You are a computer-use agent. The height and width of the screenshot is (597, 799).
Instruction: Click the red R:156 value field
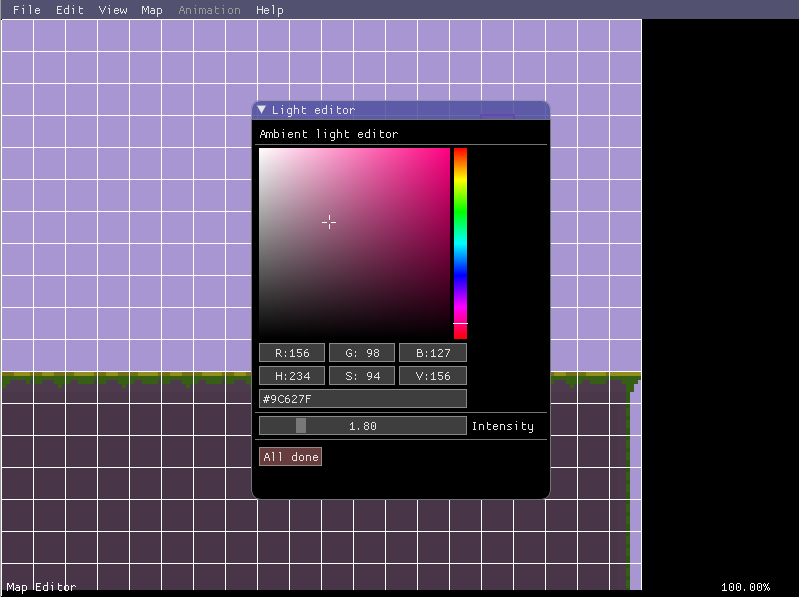292,352
